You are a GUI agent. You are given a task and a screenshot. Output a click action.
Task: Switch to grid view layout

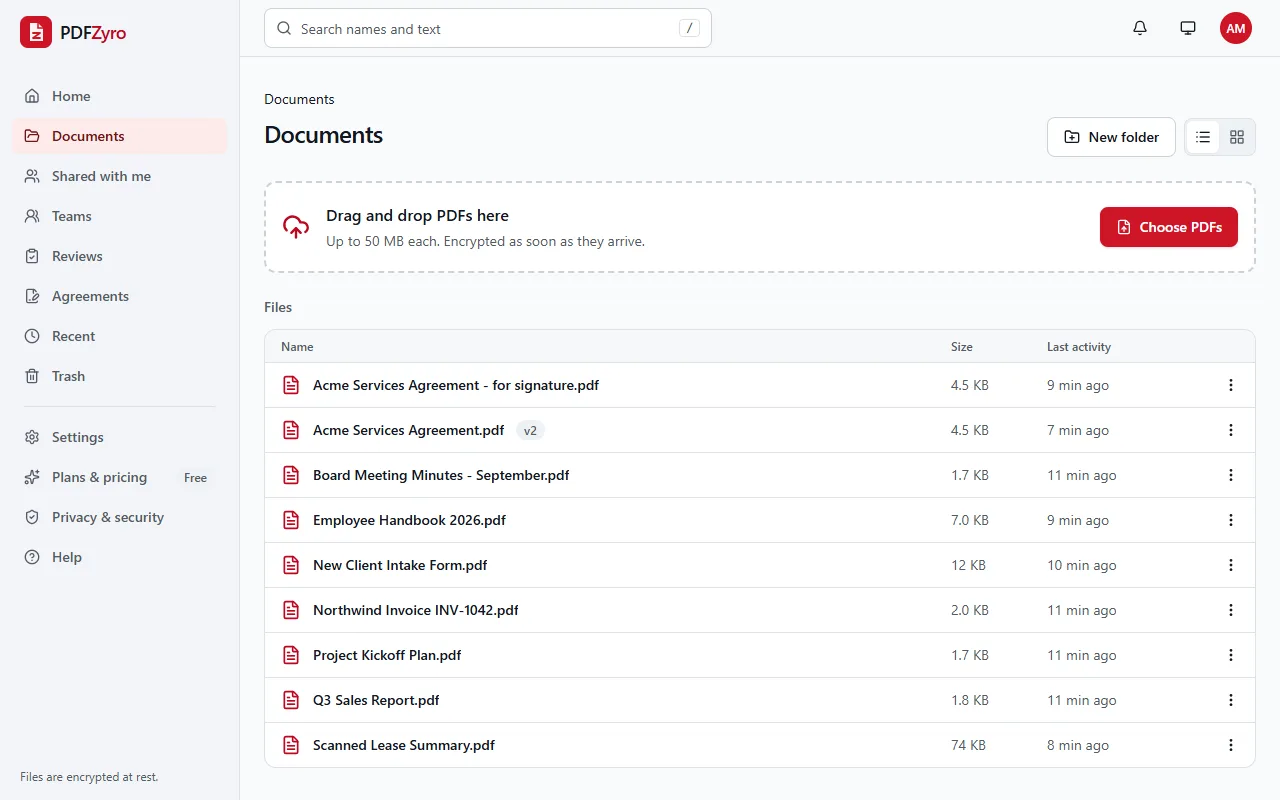click(1237, 137)
